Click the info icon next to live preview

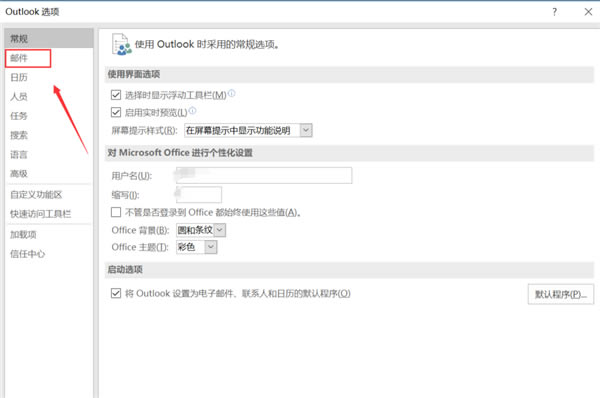pos(192,111)
